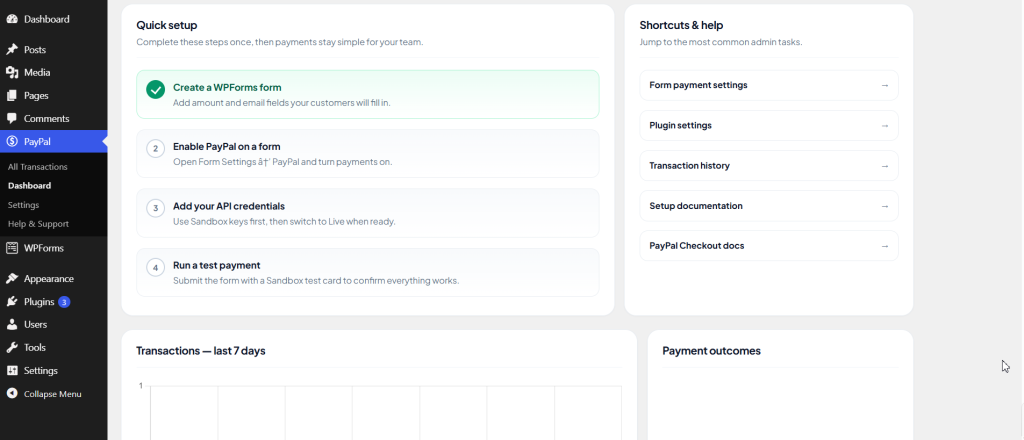Select the Create a WPForms form step
The width and height of the screenshot is (1024, 440).
click(x=368, y=95)
